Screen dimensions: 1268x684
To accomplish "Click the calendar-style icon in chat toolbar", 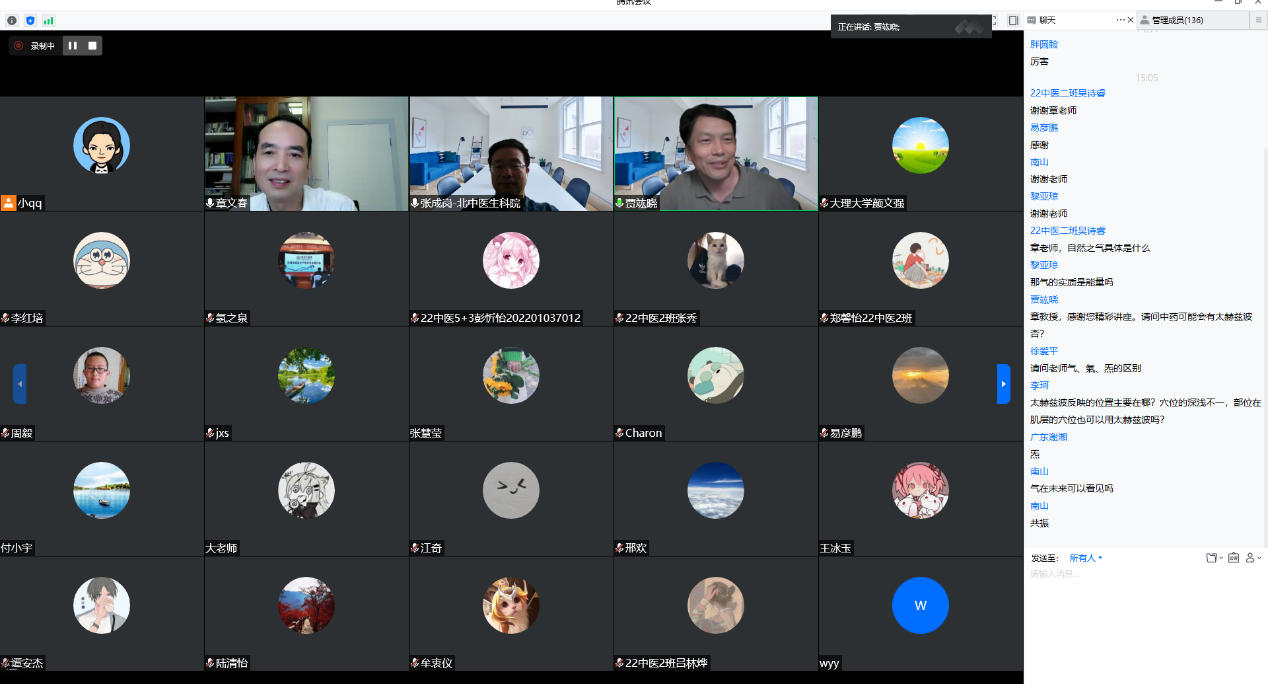I will click(x=1234, y=558).
